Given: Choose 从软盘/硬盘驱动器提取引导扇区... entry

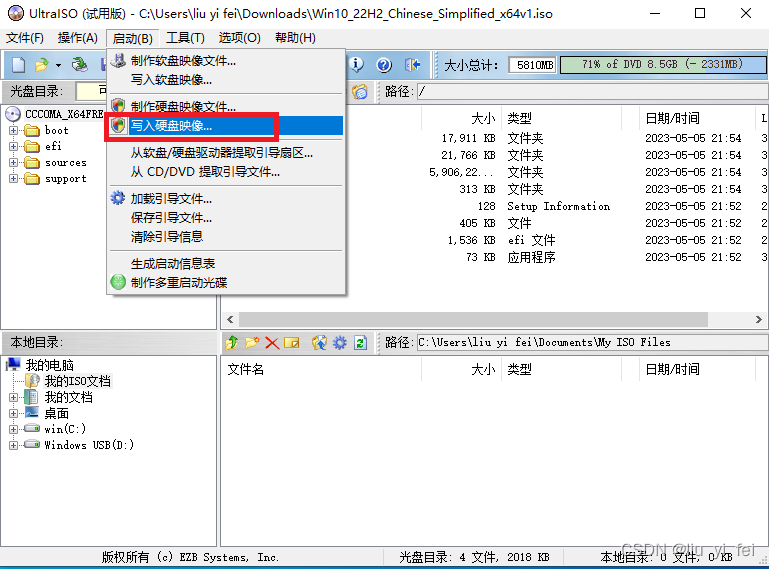Looking at the screenshot, I should coord(226,153).
